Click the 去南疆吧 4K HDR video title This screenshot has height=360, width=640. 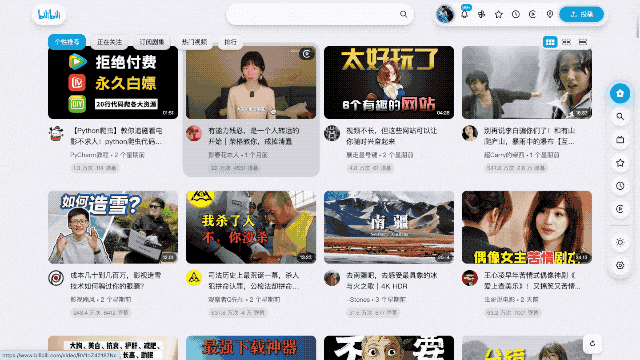tap(392, 281)
